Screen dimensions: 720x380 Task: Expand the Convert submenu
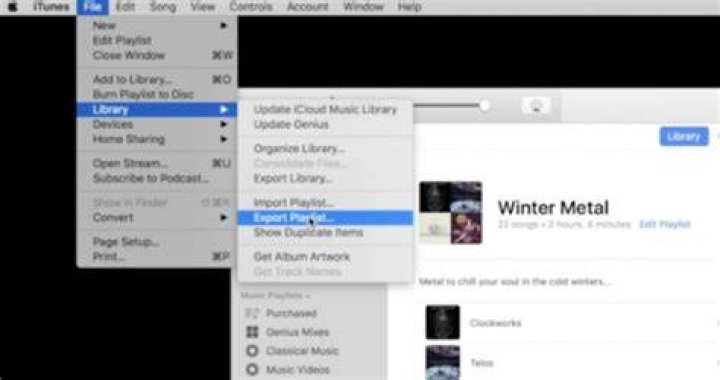click(157, 218)
